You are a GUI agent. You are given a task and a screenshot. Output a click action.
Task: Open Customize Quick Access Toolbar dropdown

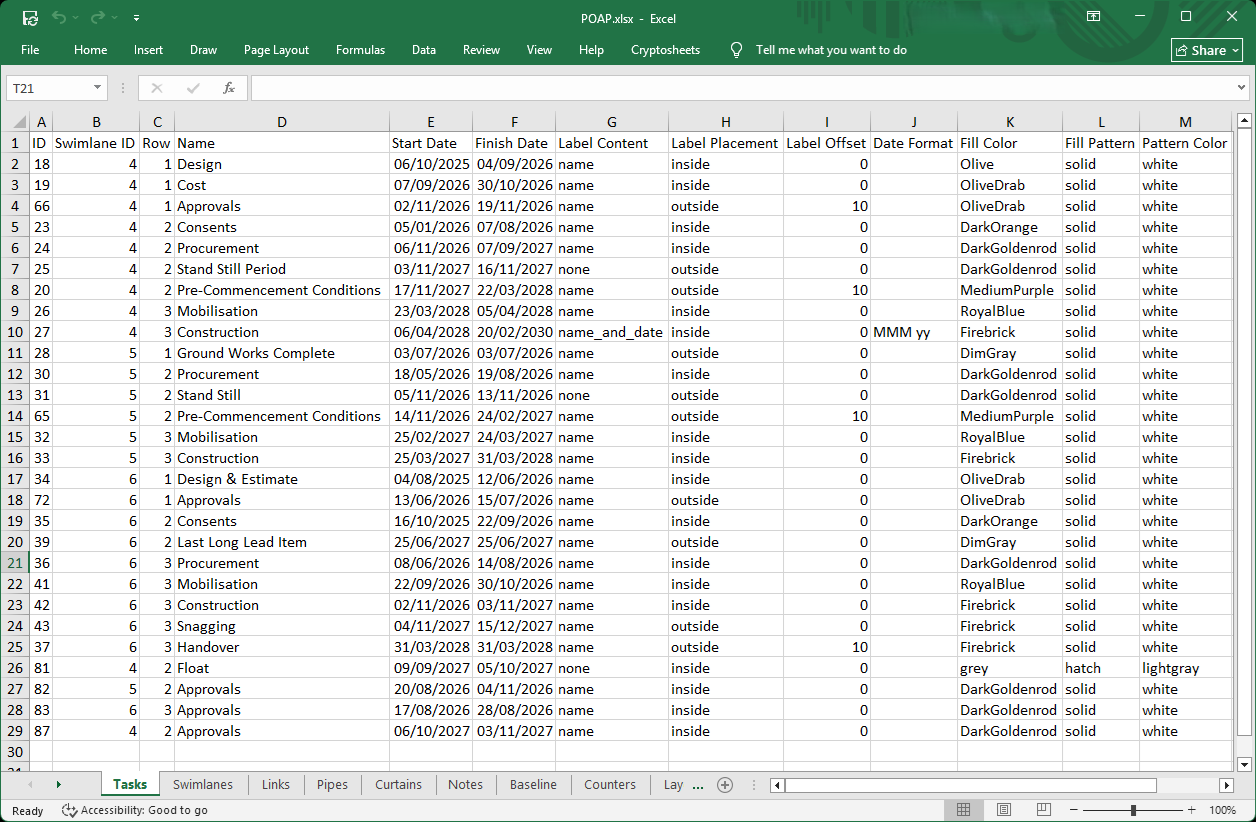click(x=136, y=18)
